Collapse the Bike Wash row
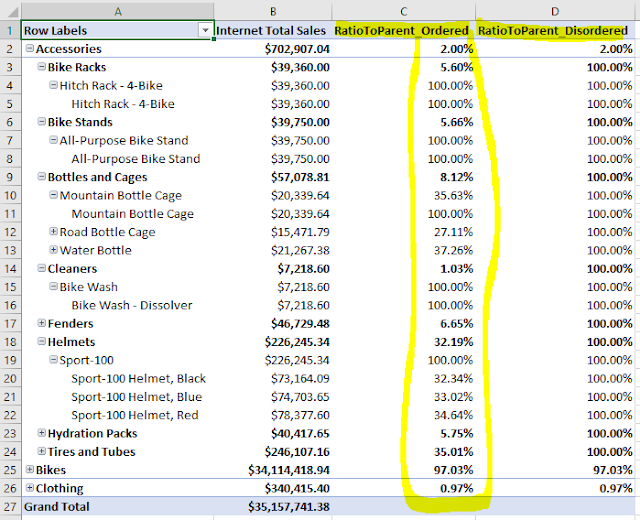This screenshot has width=640, height=520. pos(53,286)
